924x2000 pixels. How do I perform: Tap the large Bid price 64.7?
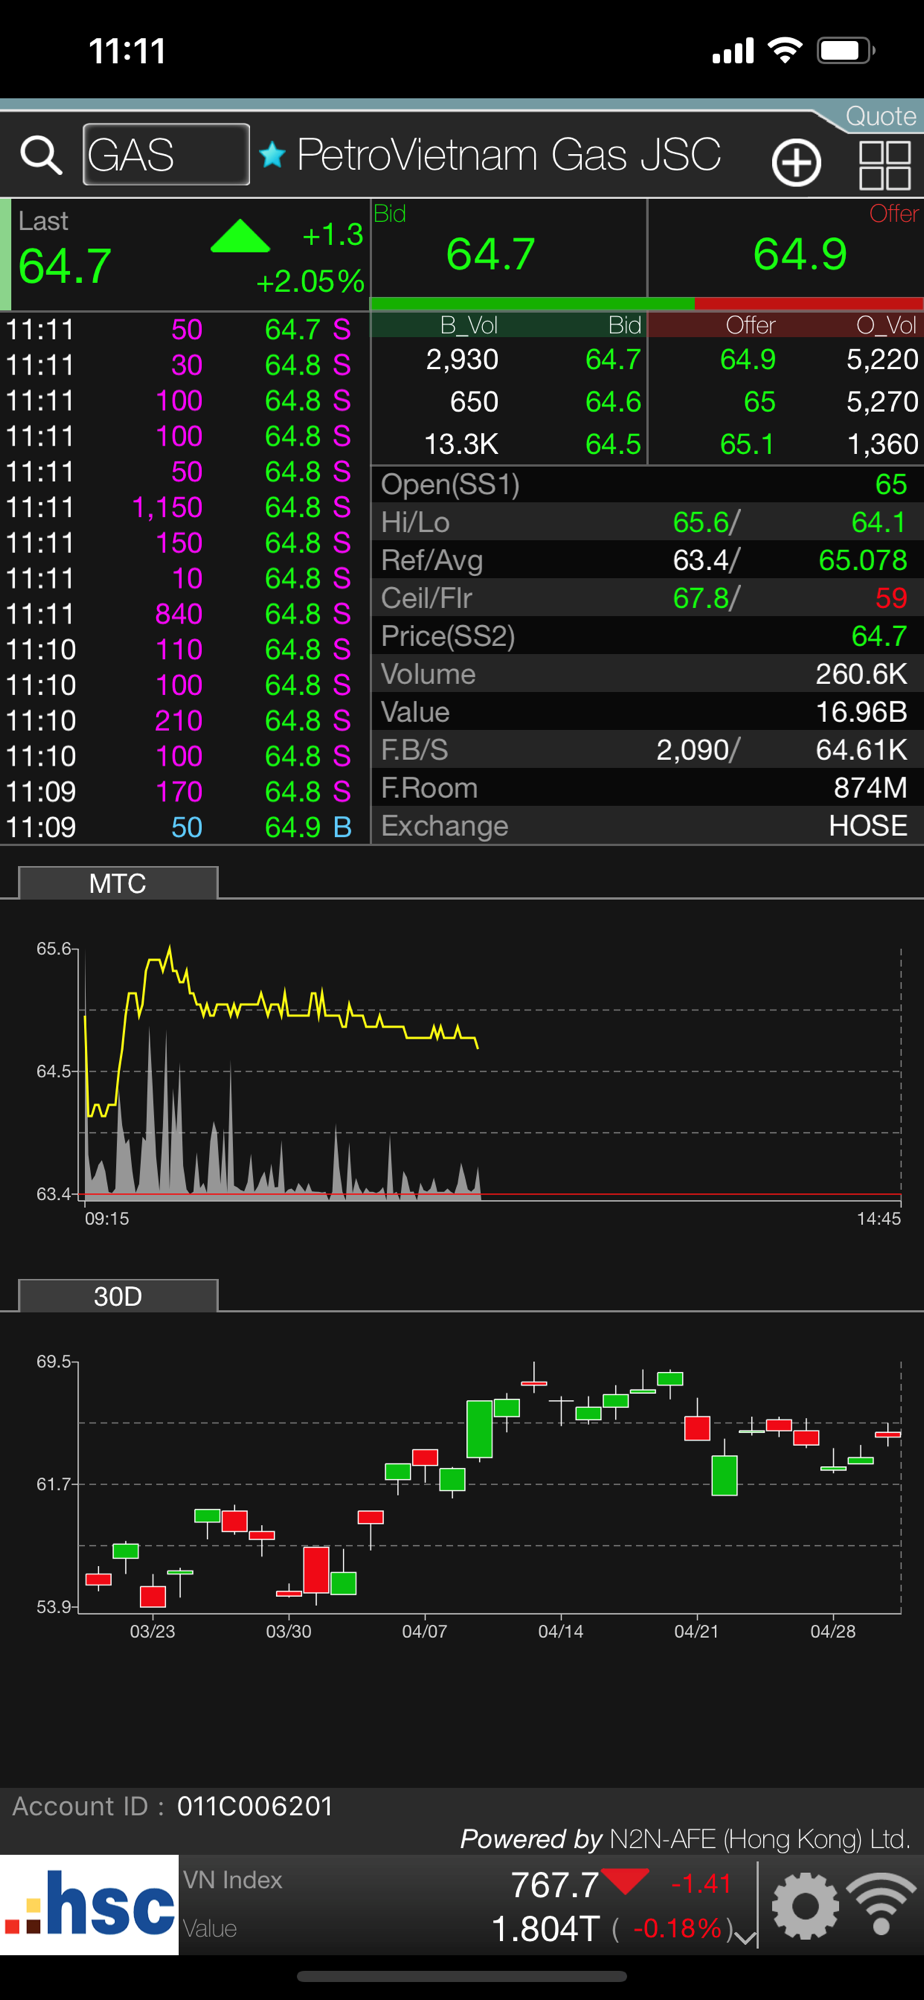pyautogui.click(x=490, y=254)
